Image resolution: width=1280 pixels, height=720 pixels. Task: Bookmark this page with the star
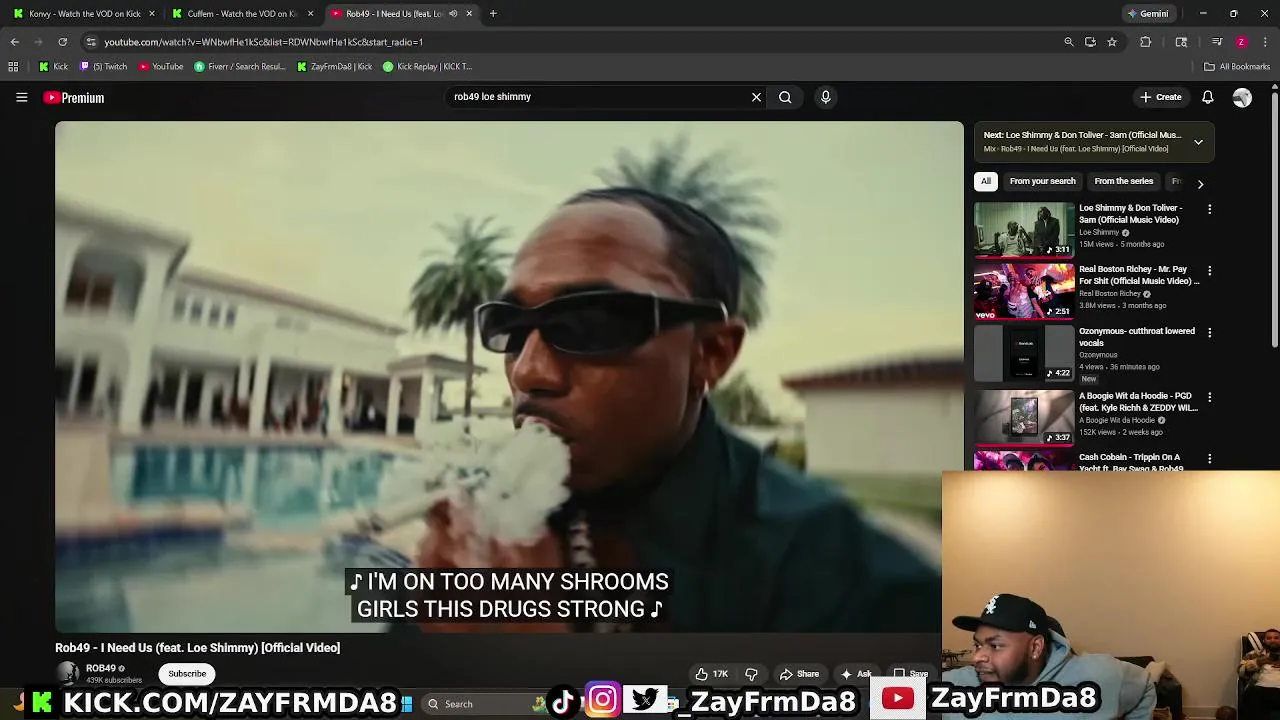pyautogui.click(x=1111, y=42)
